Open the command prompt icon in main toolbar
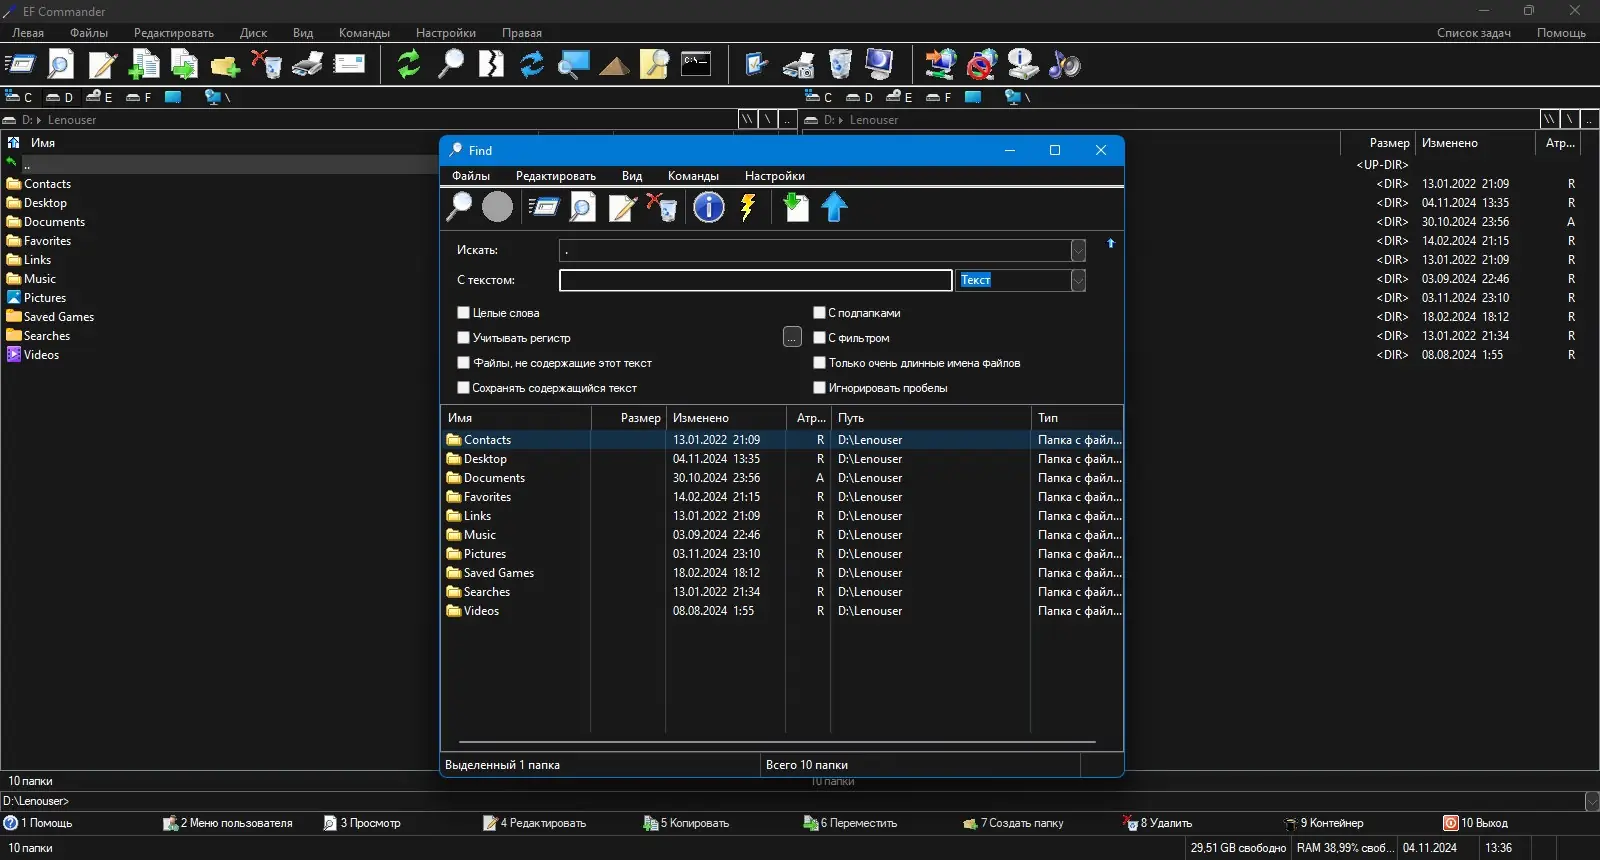 pos(696,65)
